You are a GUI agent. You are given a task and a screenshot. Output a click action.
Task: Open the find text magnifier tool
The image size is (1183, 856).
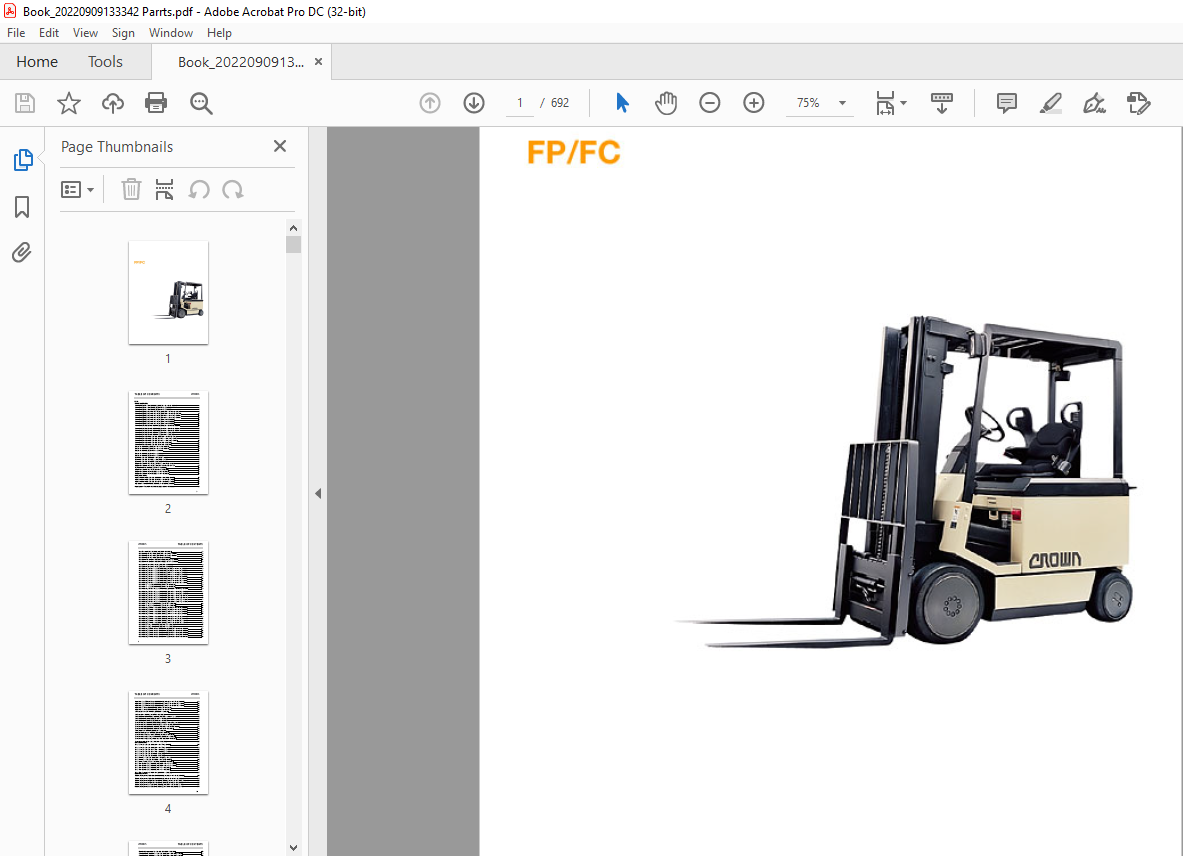tap(201, 103)
